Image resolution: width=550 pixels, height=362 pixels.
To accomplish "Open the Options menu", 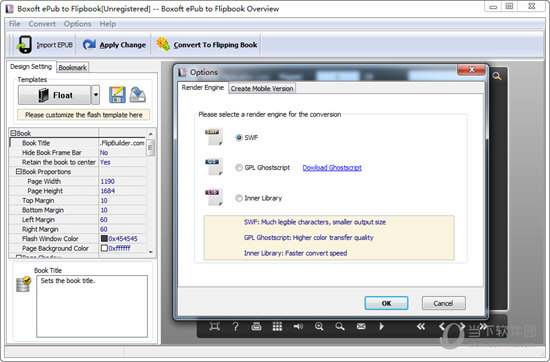I will (x=78, y=24).
